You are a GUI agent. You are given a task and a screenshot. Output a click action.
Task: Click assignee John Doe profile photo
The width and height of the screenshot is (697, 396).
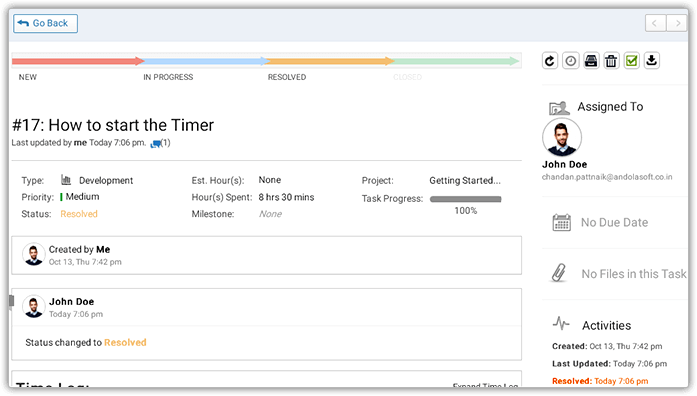click(x=562, y=137)
